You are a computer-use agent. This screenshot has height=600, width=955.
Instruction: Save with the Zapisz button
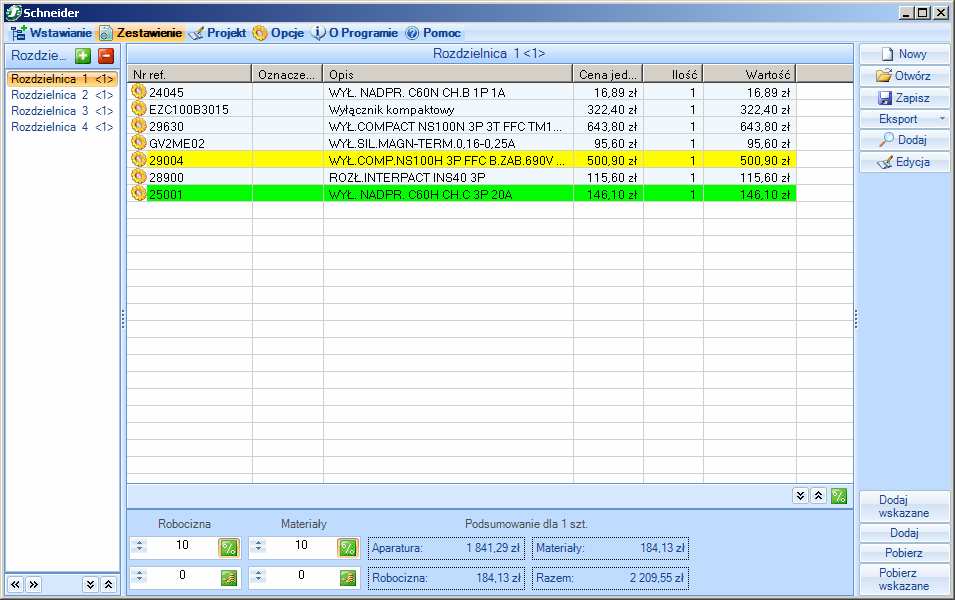click(904, 97)
